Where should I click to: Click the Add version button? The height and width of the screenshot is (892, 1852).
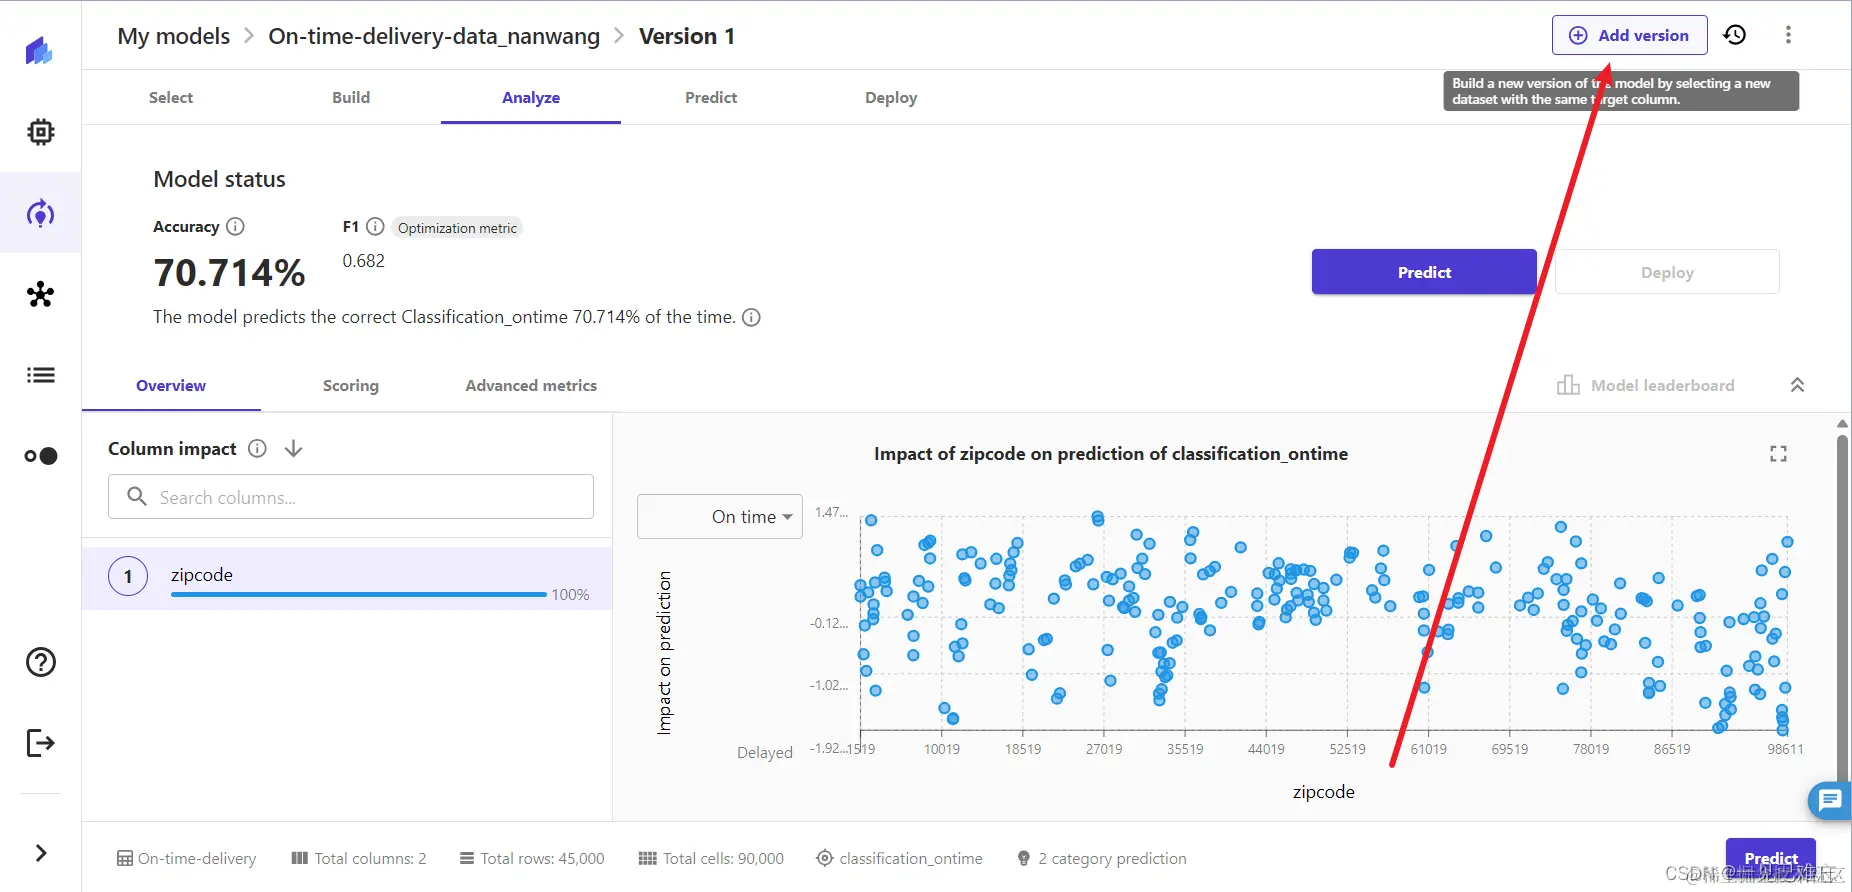pos(1629,36)
